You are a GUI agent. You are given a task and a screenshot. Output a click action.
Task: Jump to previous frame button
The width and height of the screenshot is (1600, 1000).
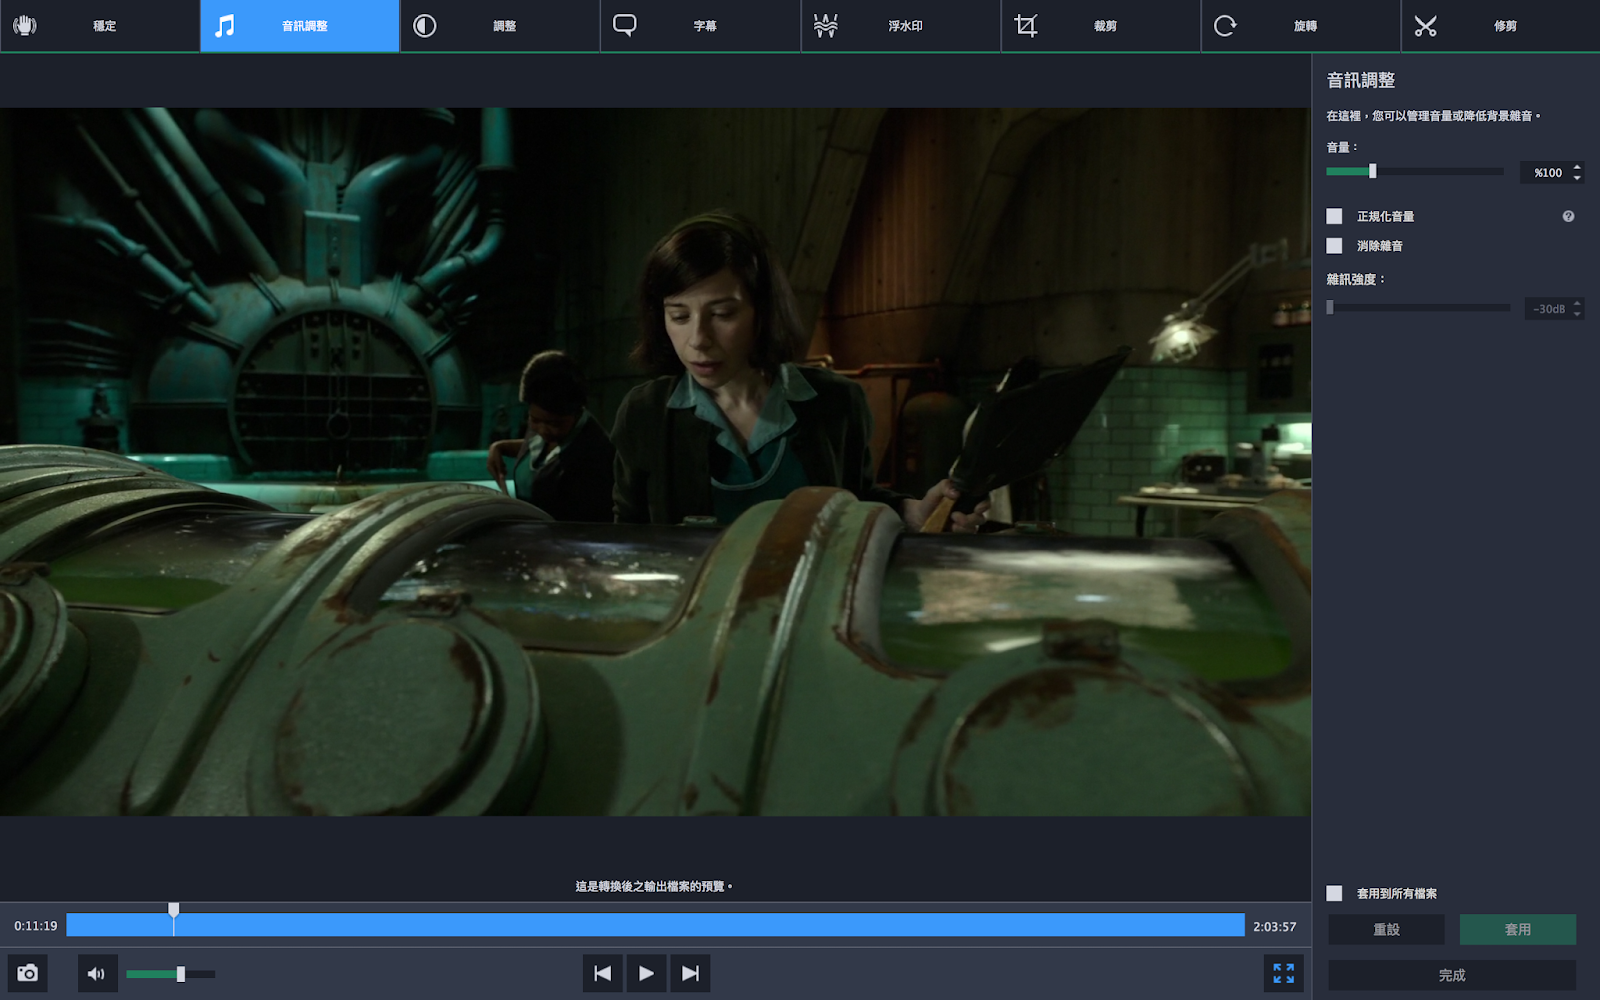point(602,973)
